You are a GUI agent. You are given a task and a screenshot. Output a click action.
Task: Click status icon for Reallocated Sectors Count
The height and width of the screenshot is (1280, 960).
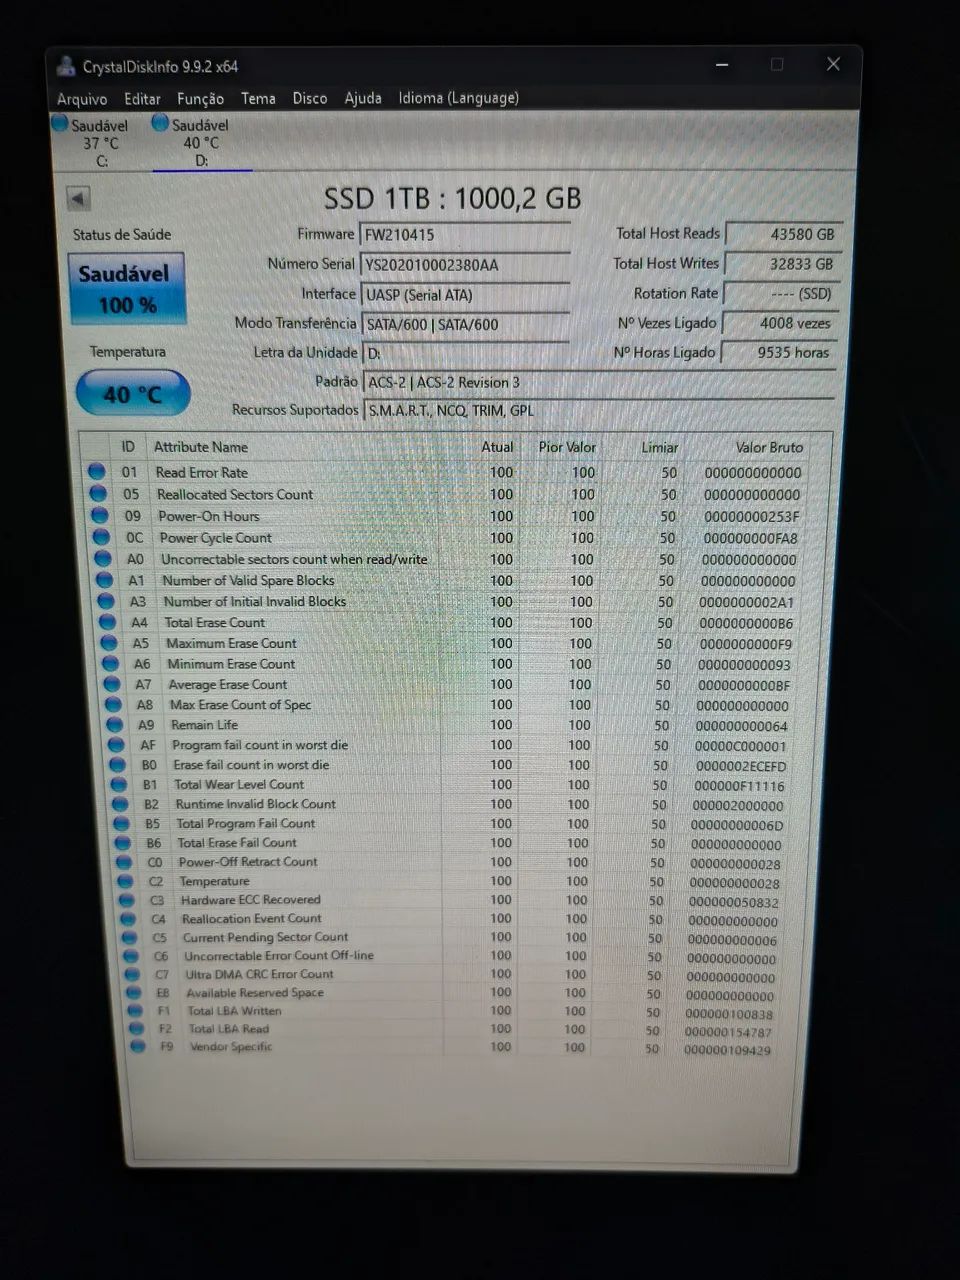point(98,494)
